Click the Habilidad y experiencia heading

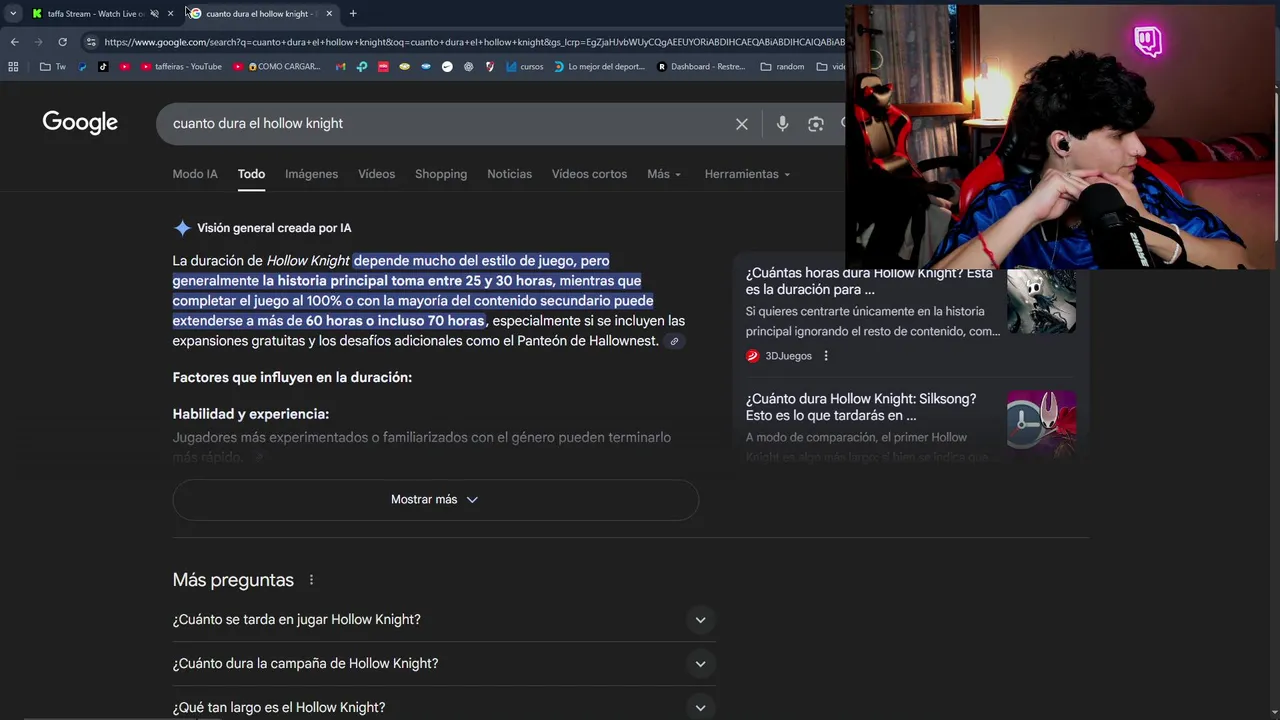(x=250, y=414)
